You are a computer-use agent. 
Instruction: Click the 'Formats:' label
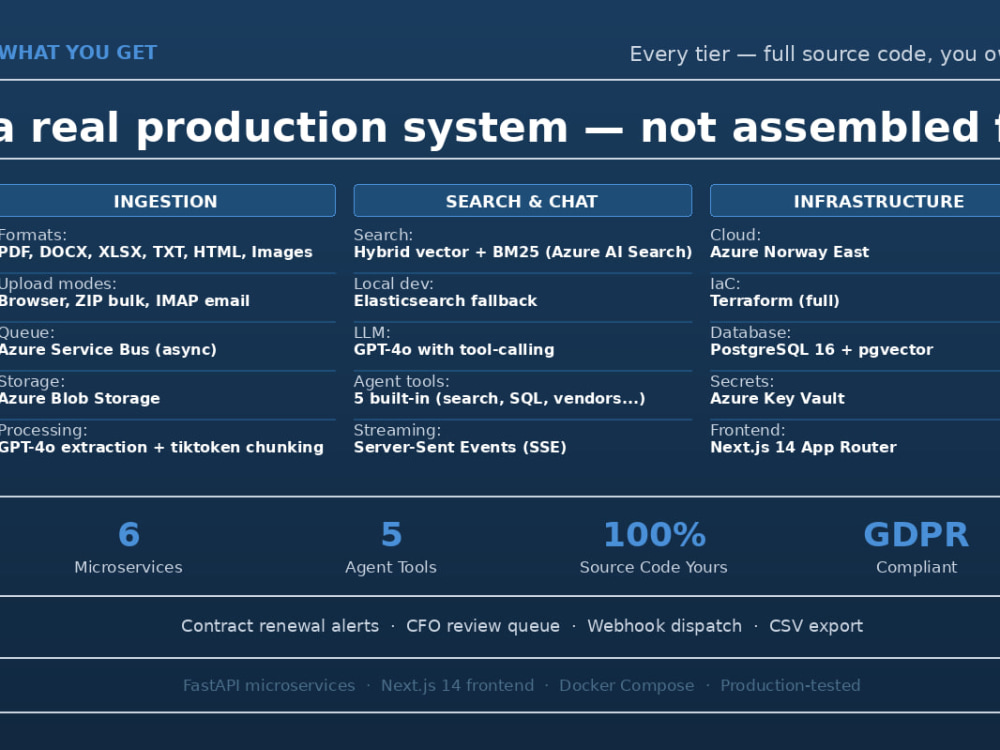pos(33,235)
